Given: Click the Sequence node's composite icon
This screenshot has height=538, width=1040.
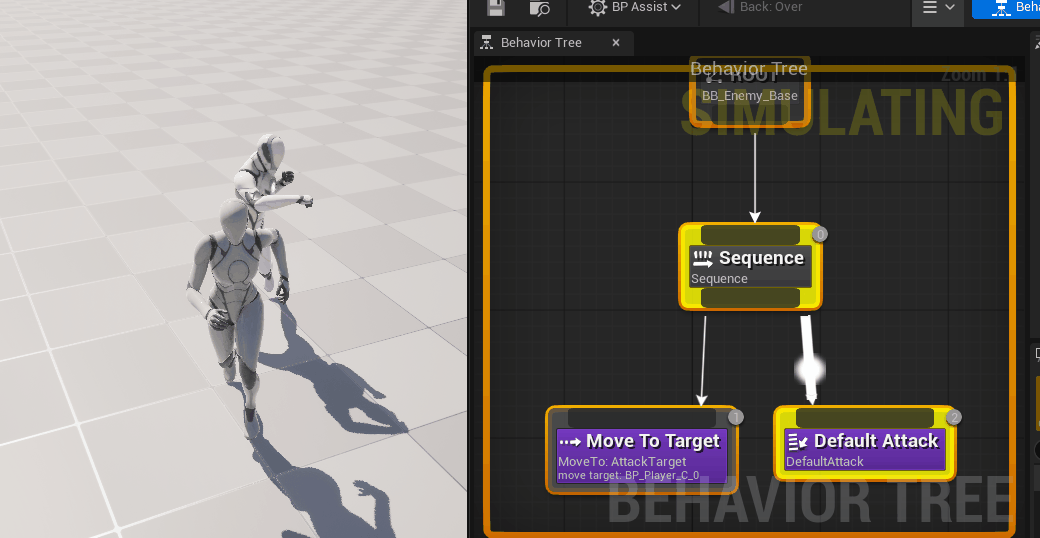Looking at the screenshot, I should 702,258.
